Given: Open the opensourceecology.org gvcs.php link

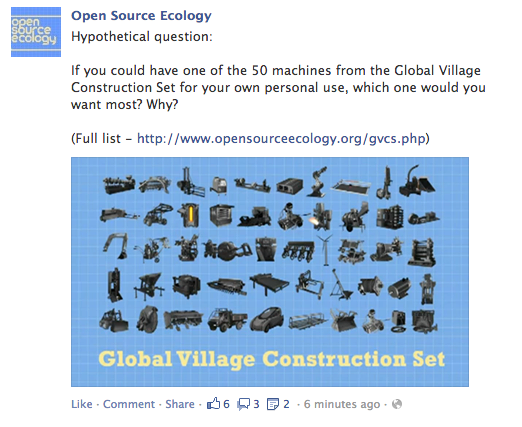Looking at the screenshot, I should 281,138.
